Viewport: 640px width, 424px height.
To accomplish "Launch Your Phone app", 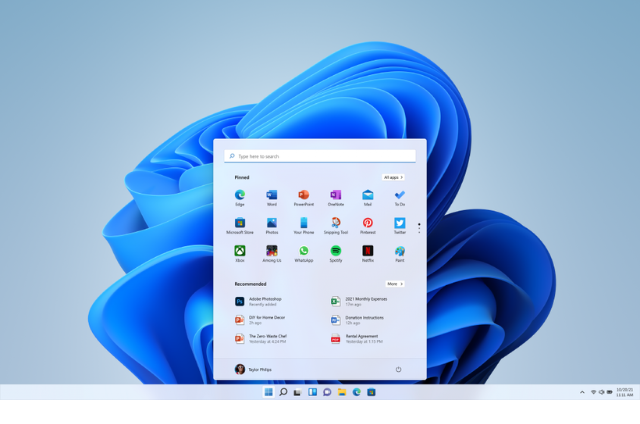I will [x=304, y=226].
